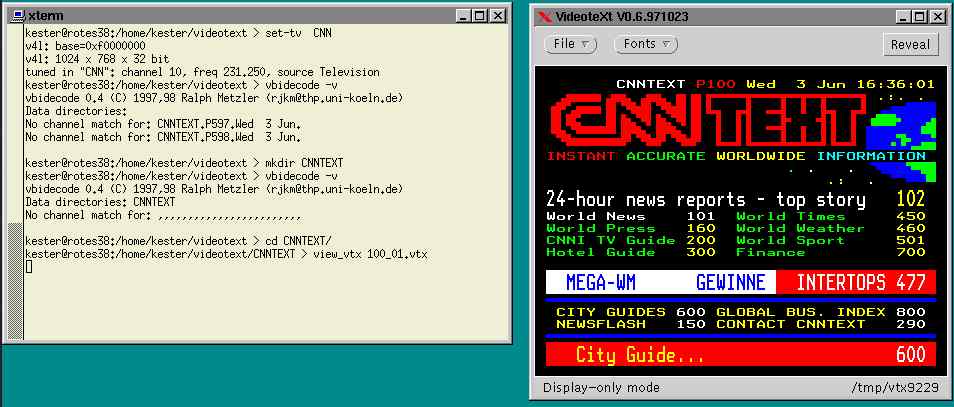
Task: Click the P100 page number in header
Action: click(716, 84)
